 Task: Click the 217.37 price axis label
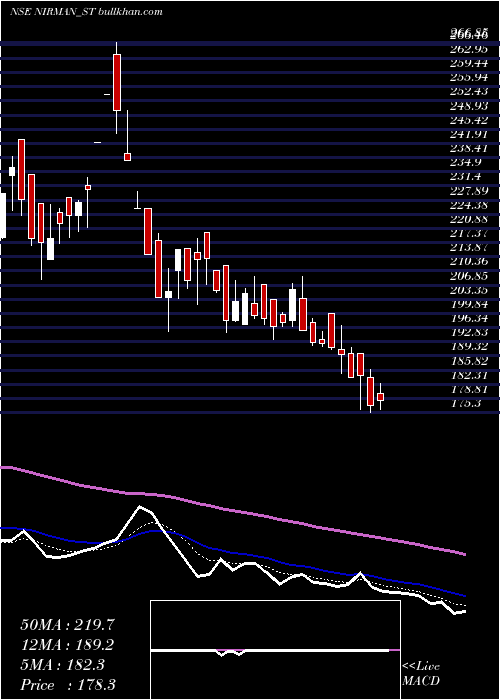(468, 234)
